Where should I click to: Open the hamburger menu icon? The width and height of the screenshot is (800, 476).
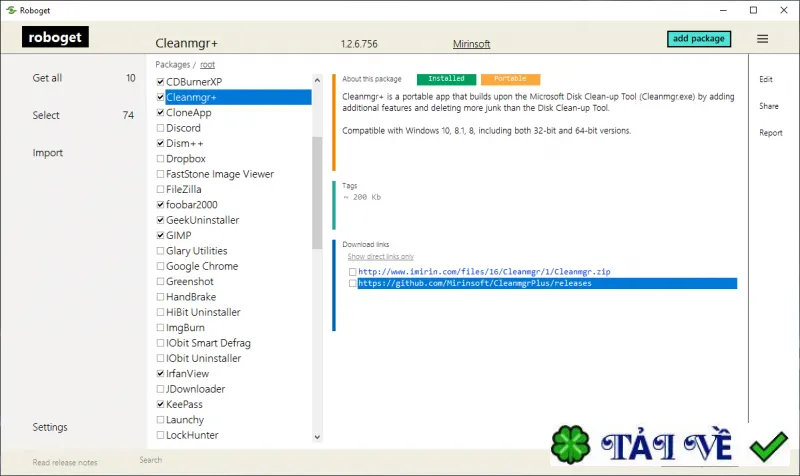pos(762,39)
